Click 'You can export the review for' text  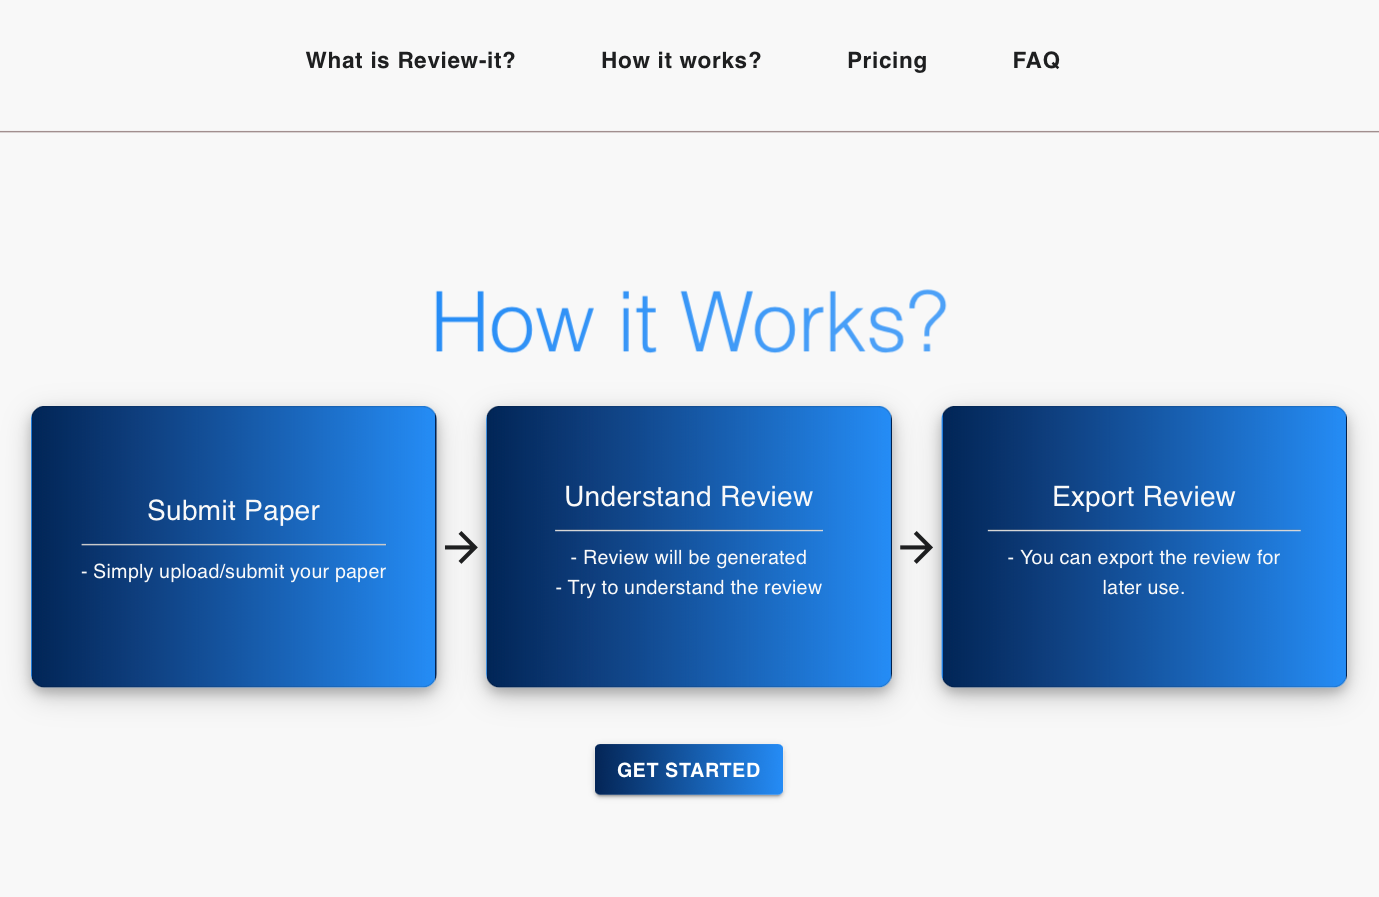point(1143,558)
